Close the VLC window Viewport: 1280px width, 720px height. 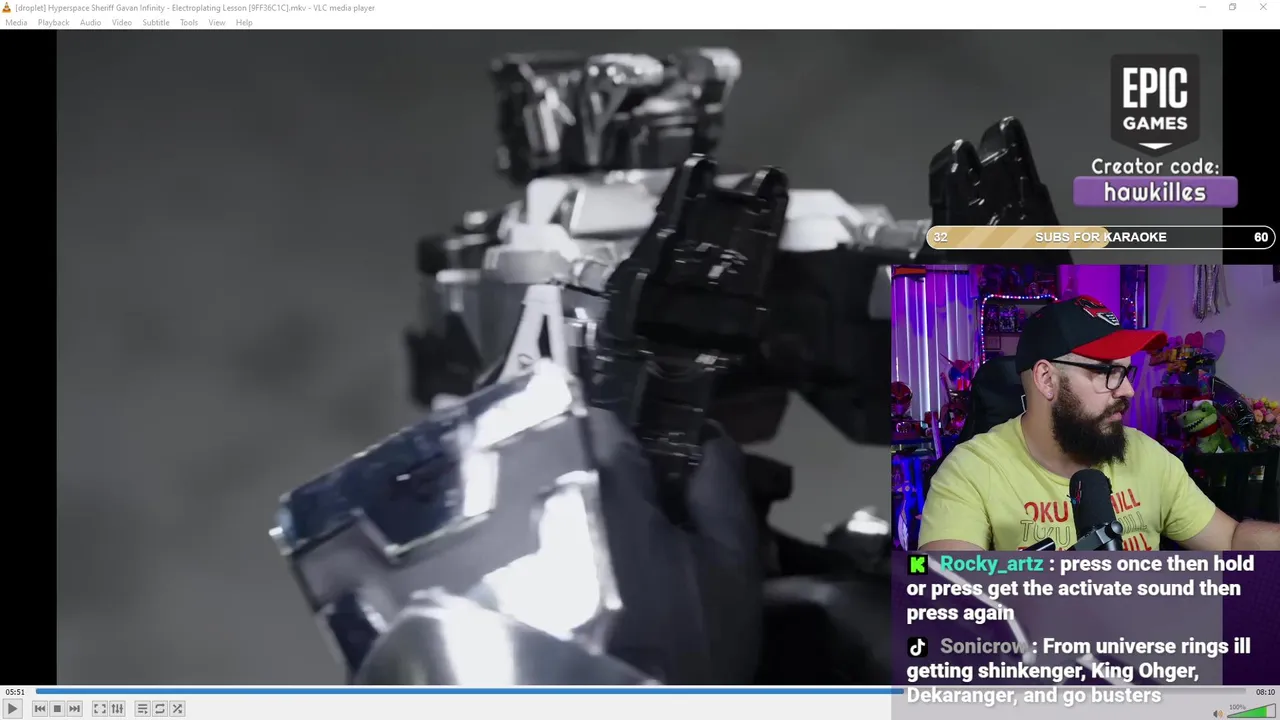coord(1262,8)
